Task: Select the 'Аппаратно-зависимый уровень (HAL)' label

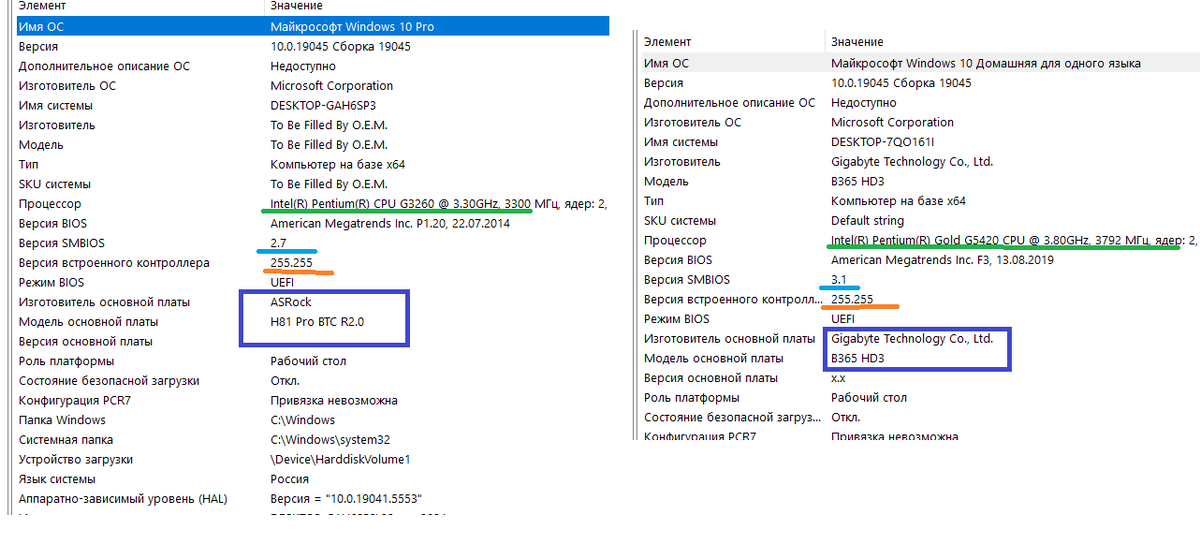Action: (x=123, y=499)
